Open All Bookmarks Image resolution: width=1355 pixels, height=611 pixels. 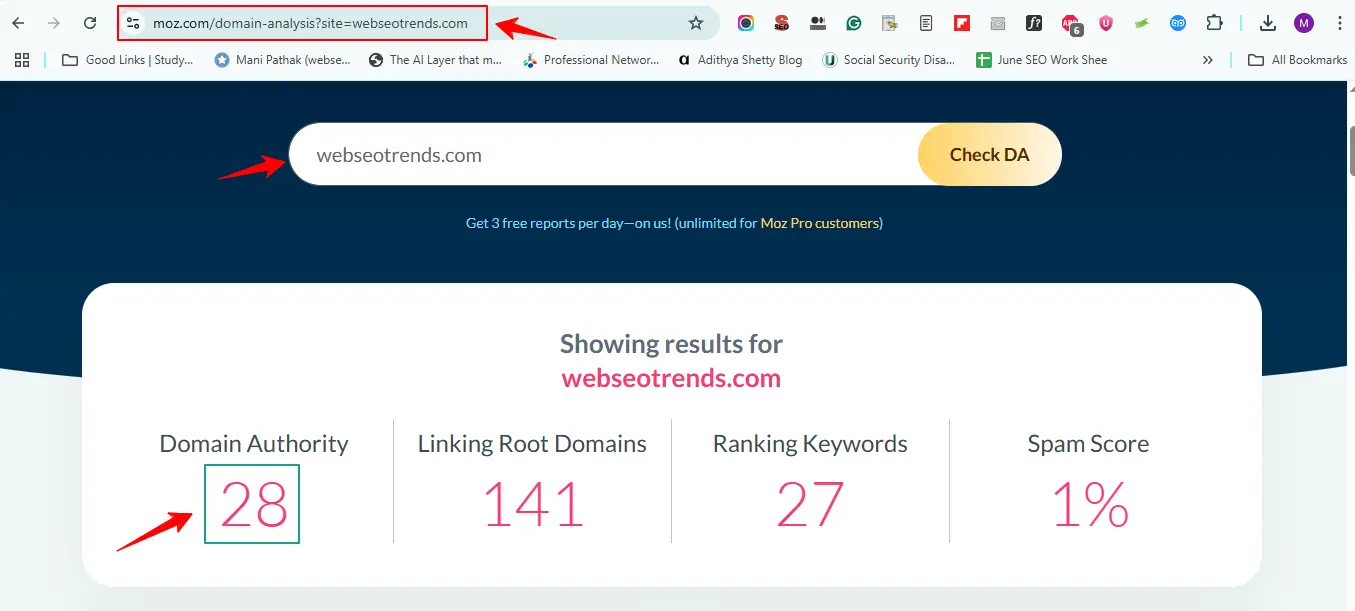tap(1297, 59)
